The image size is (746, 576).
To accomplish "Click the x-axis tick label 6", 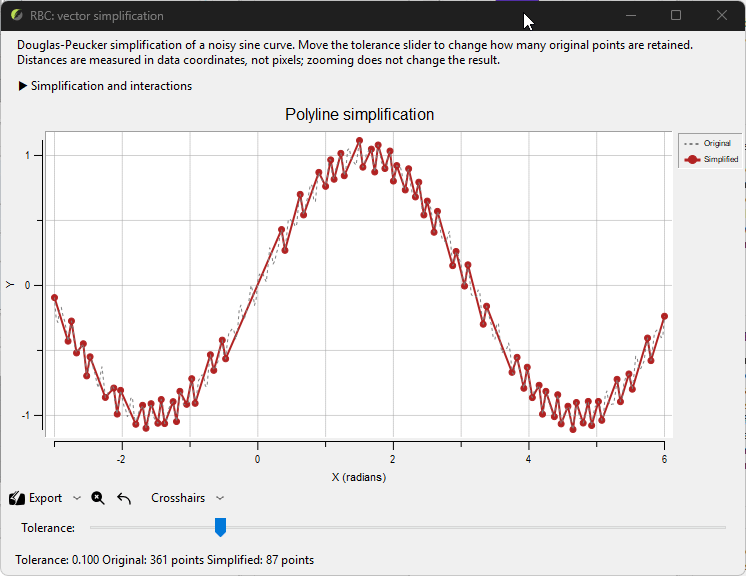I will pos(664,459).
